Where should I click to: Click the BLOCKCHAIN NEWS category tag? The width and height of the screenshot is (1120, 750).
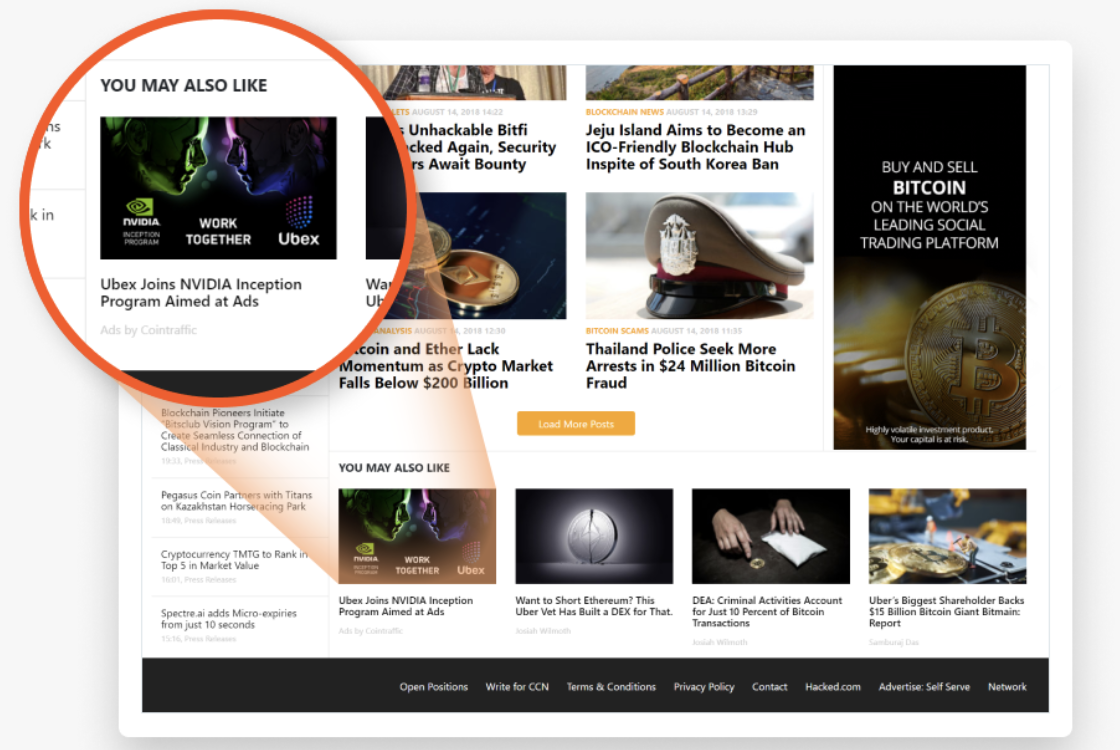click(624, 112)
